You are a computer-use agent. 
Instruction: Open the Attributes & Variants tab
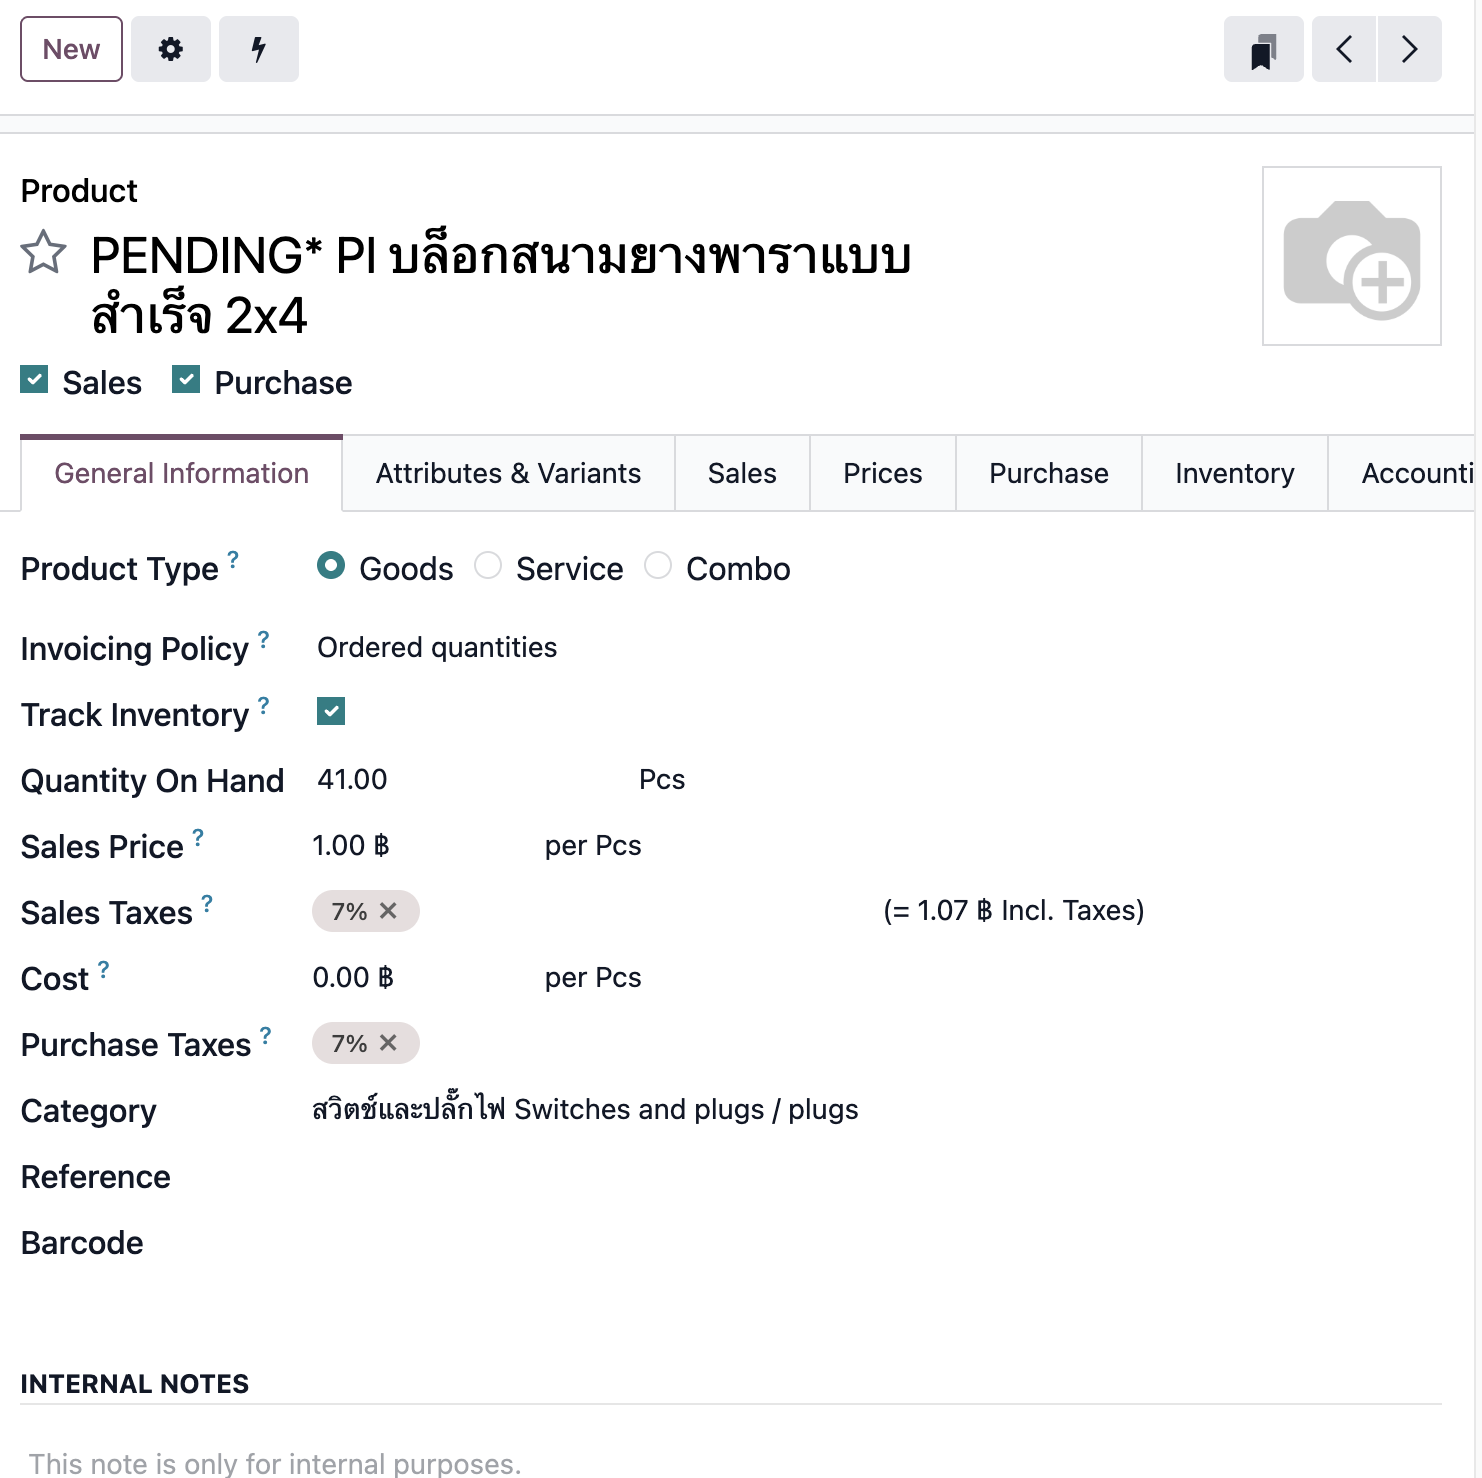507,472
